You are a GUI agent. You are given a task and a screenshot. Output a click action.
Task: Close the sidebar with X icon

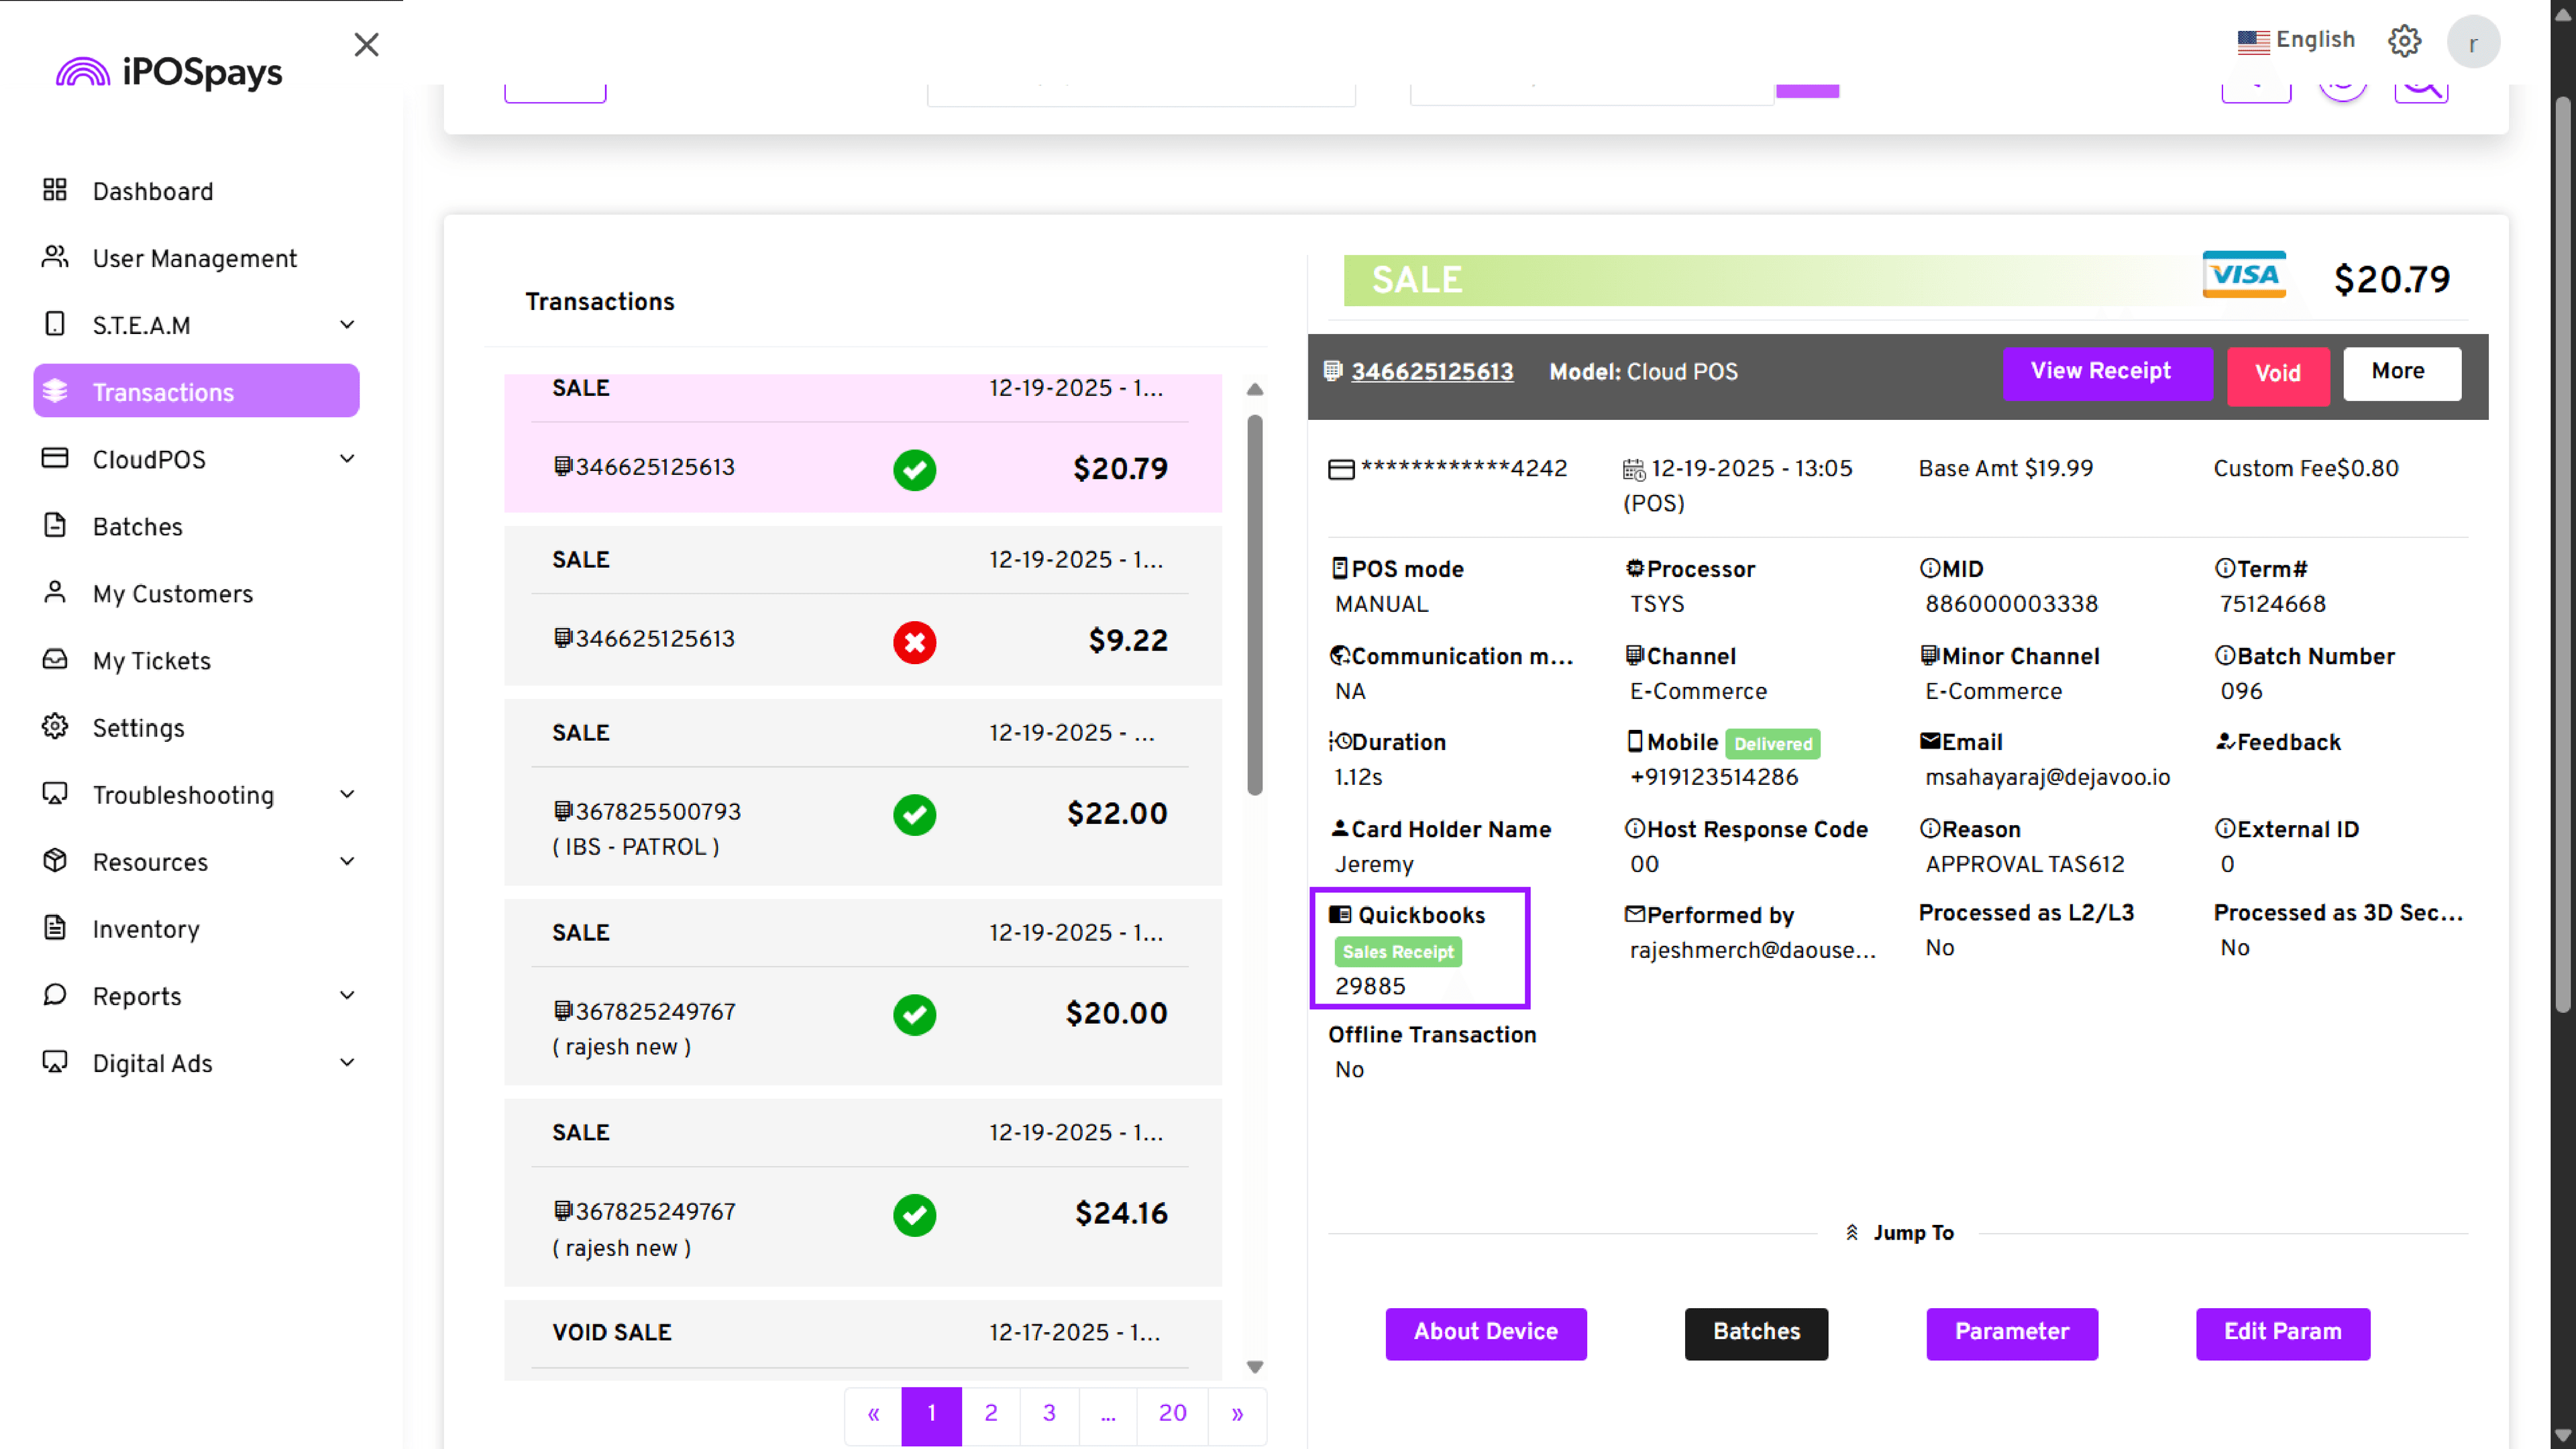click(x=366, y=44)
